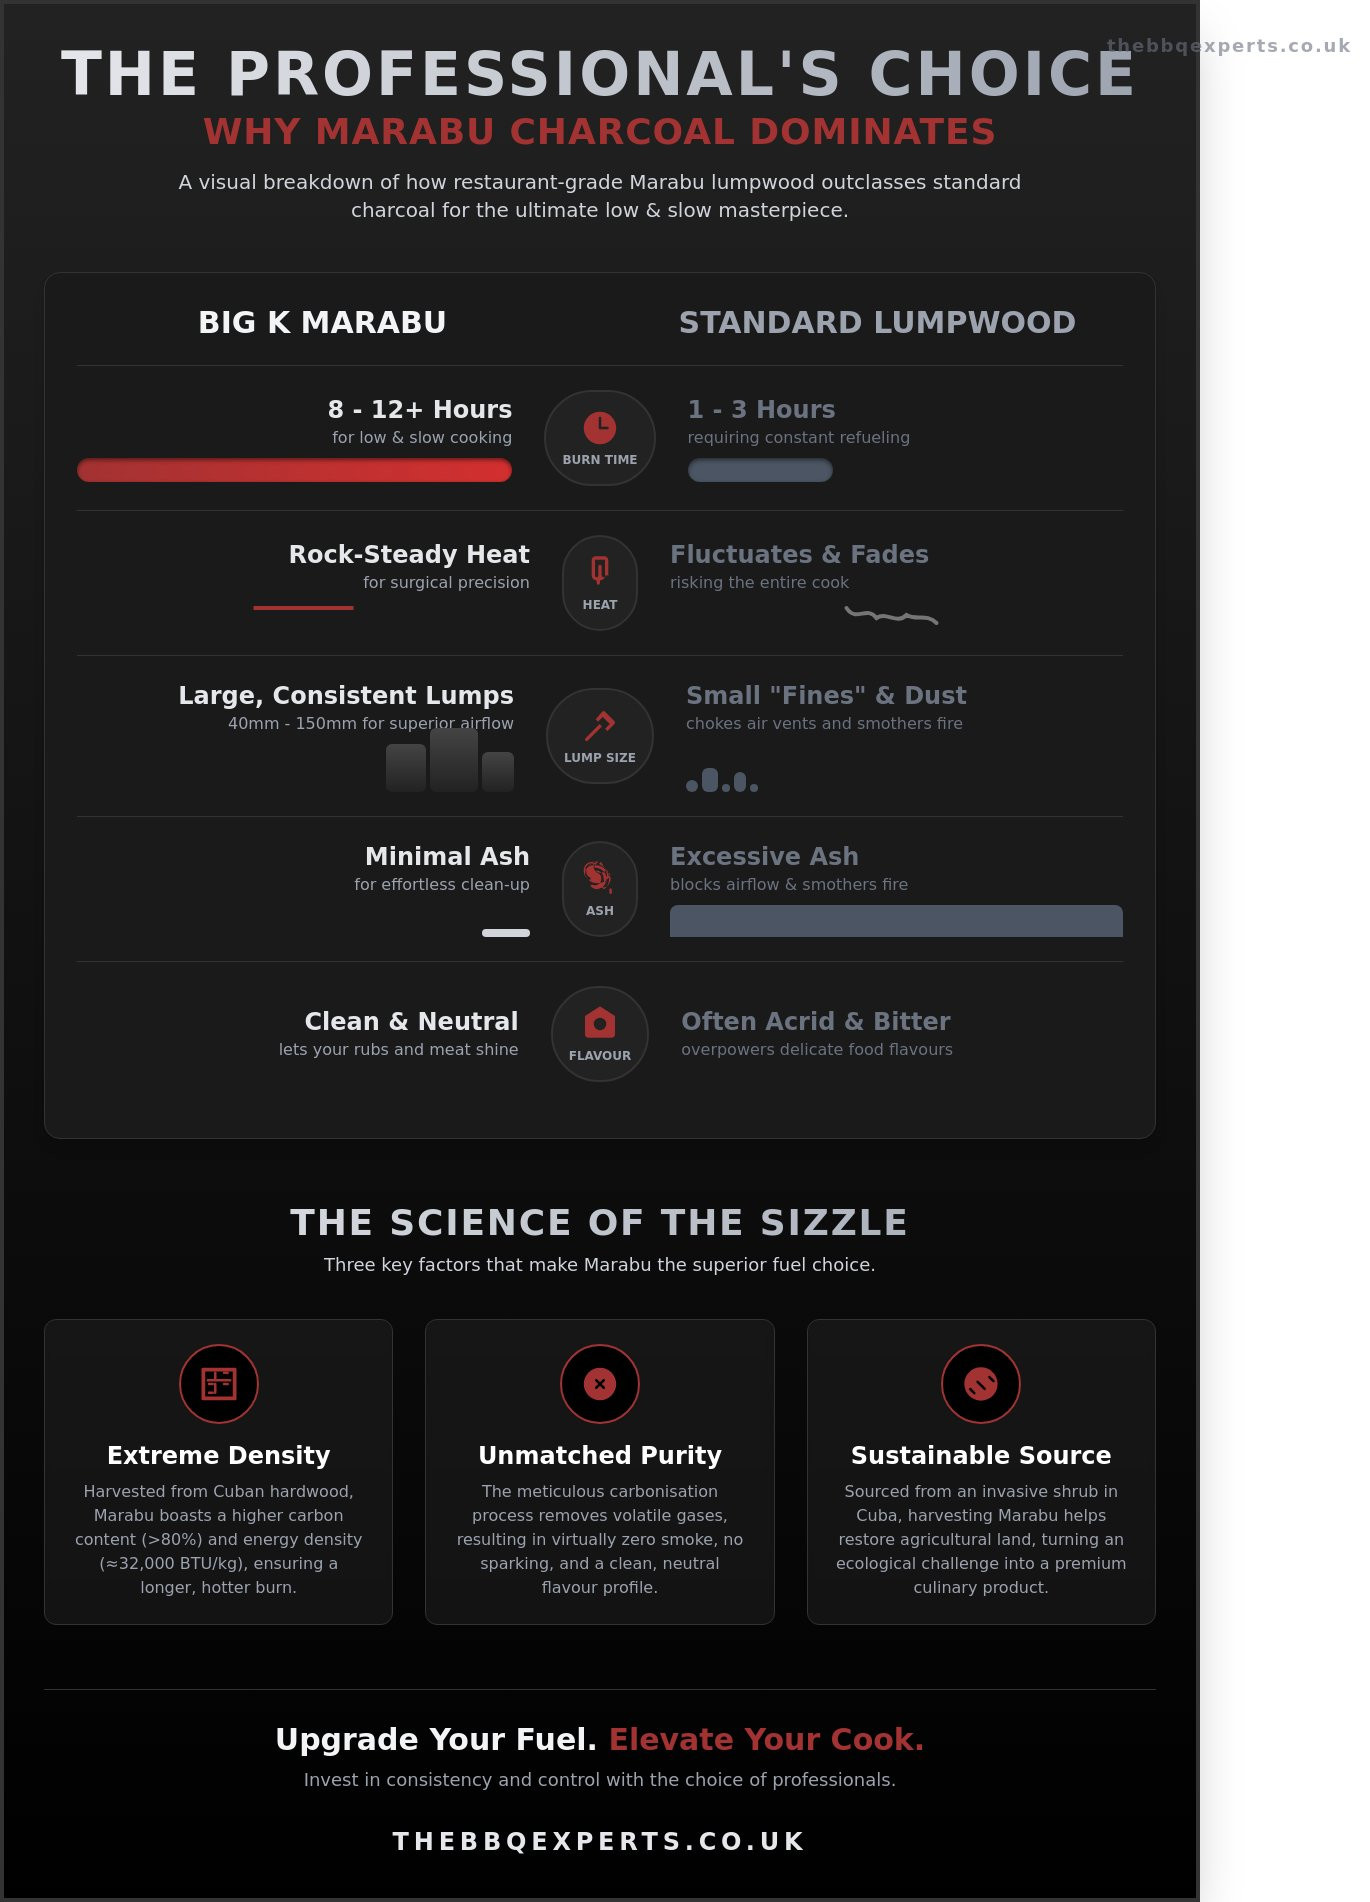Image resolution: width=1370 pixels, height=1902 pixels.
Task: Click the red Marabu burn time bar
Action: [x=294, y=470]
